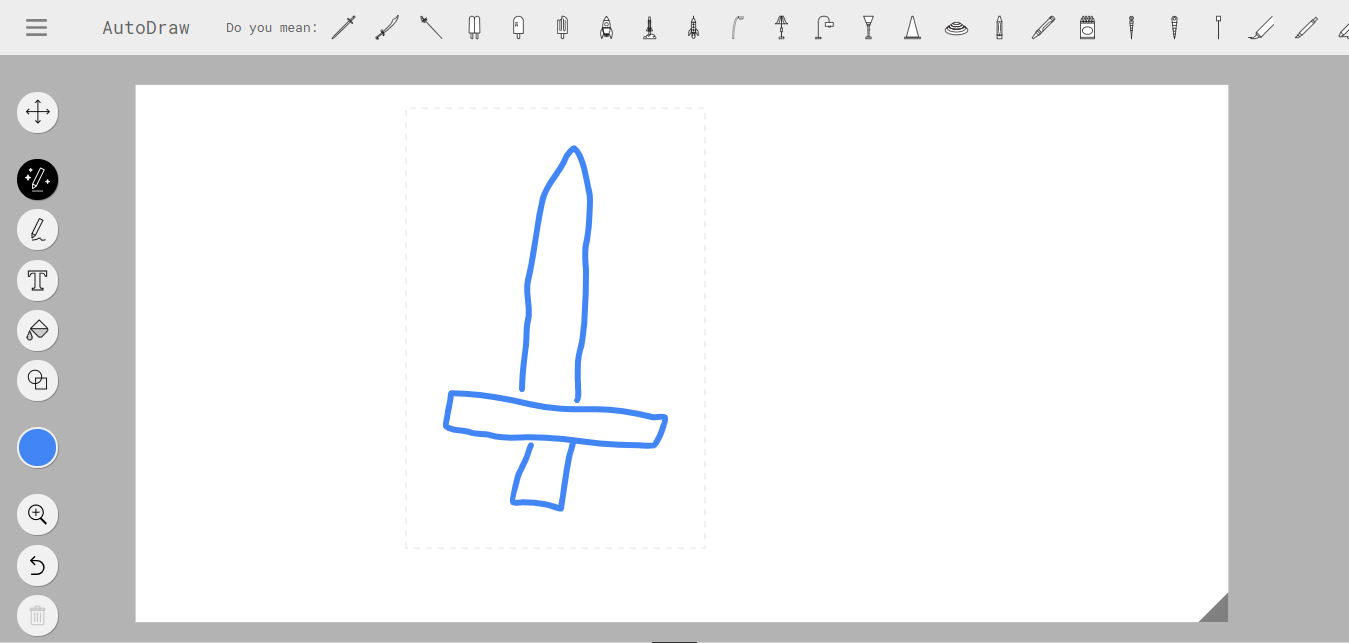Replace drawing with straight sword suggestion

click(x=343, y=27)
